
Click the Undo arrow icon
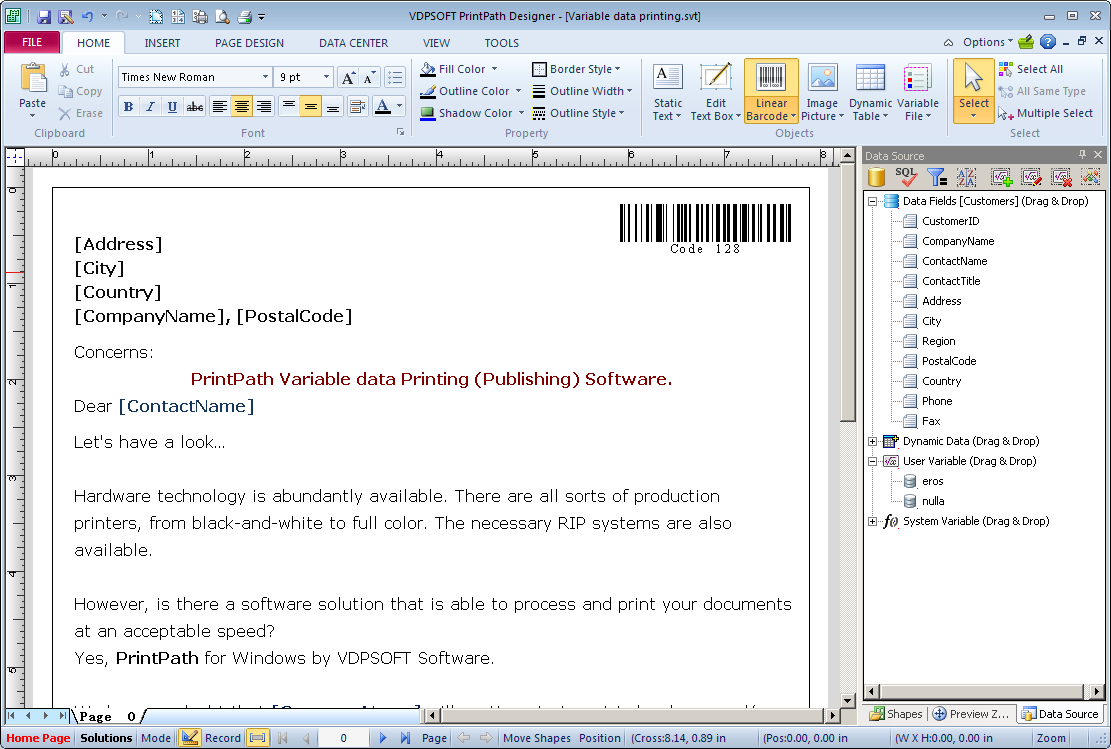[88, 16]
